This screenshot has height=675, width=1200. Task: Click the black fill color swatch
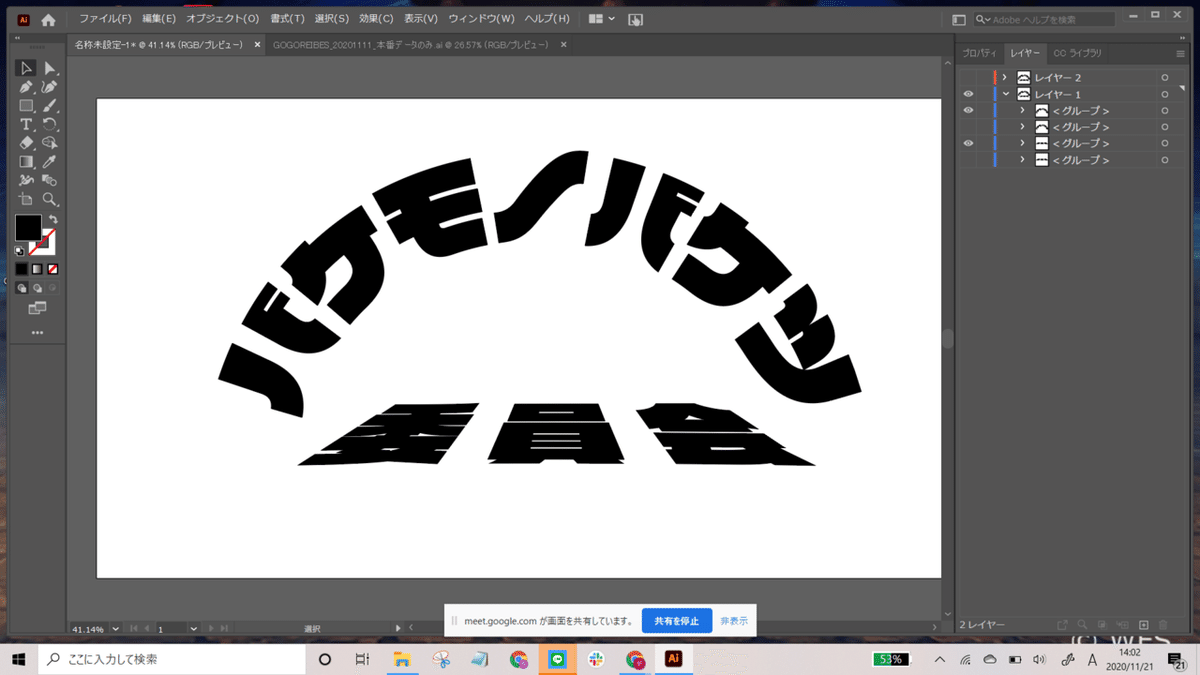tap(27, 228)
